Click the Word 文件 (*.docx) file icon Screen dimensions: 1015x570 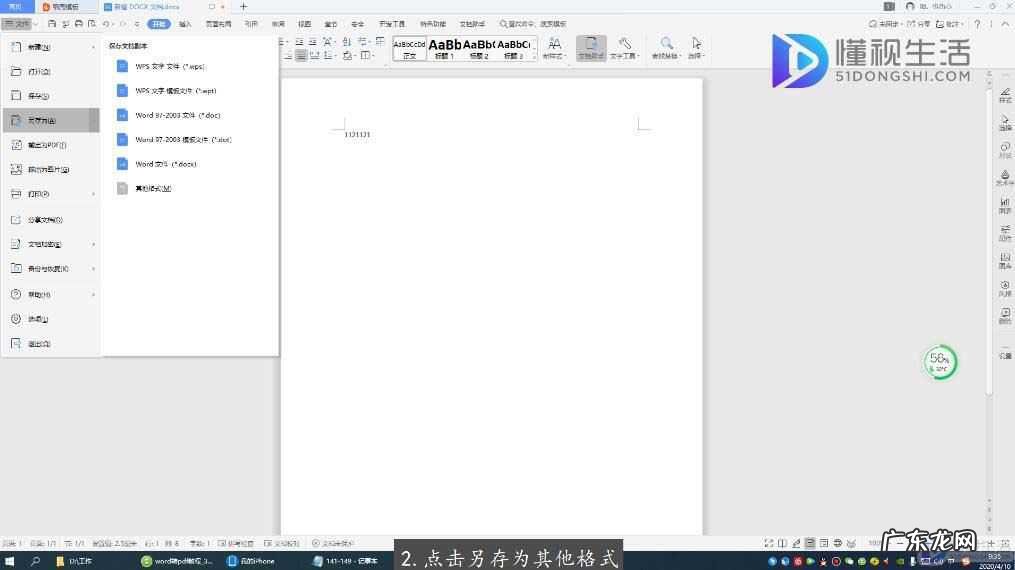point(122,164)
